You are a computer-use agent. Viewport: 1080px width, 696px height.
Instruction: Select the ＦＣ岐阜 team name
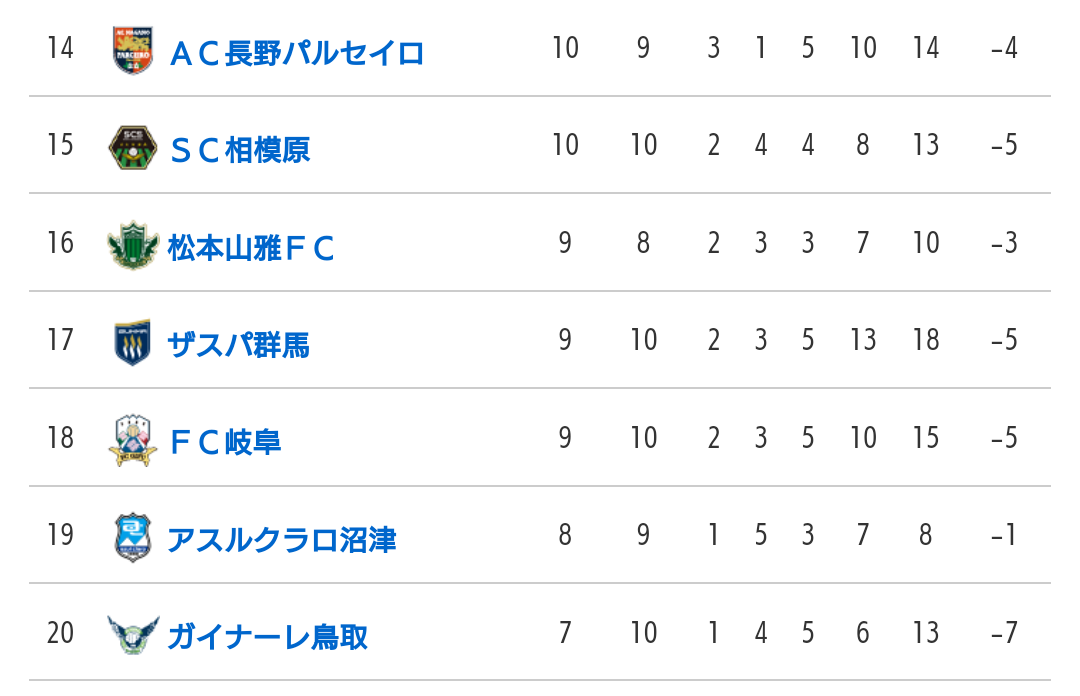click(225, 442)
